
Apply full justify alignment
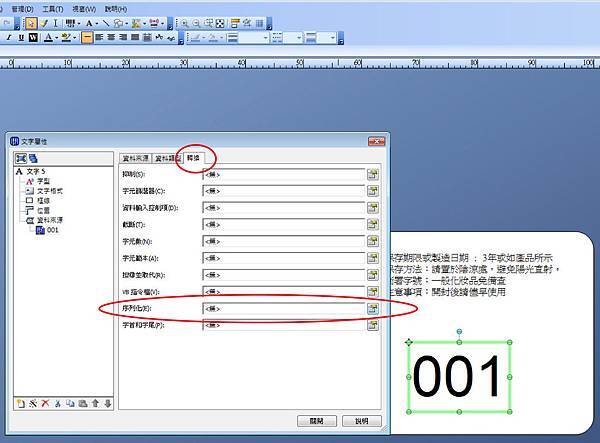(135, 37)
